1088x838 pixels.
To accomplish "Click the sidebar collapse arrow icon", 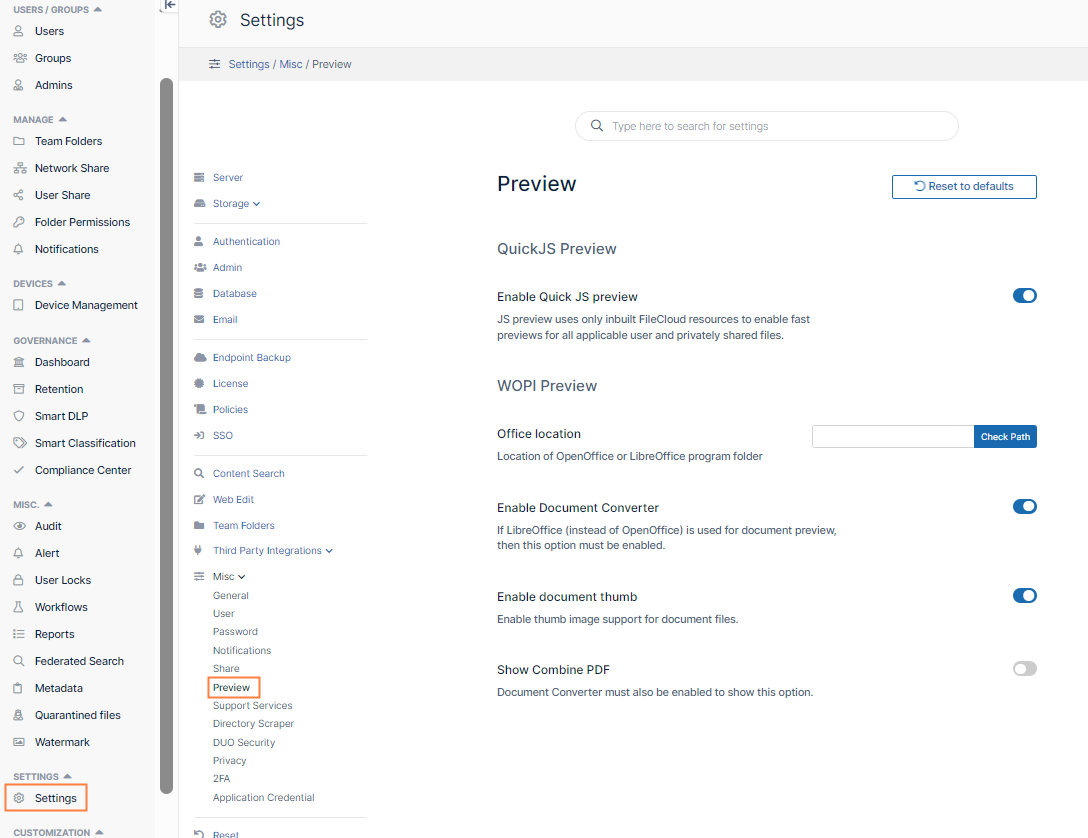I will [x=169, y=5].
